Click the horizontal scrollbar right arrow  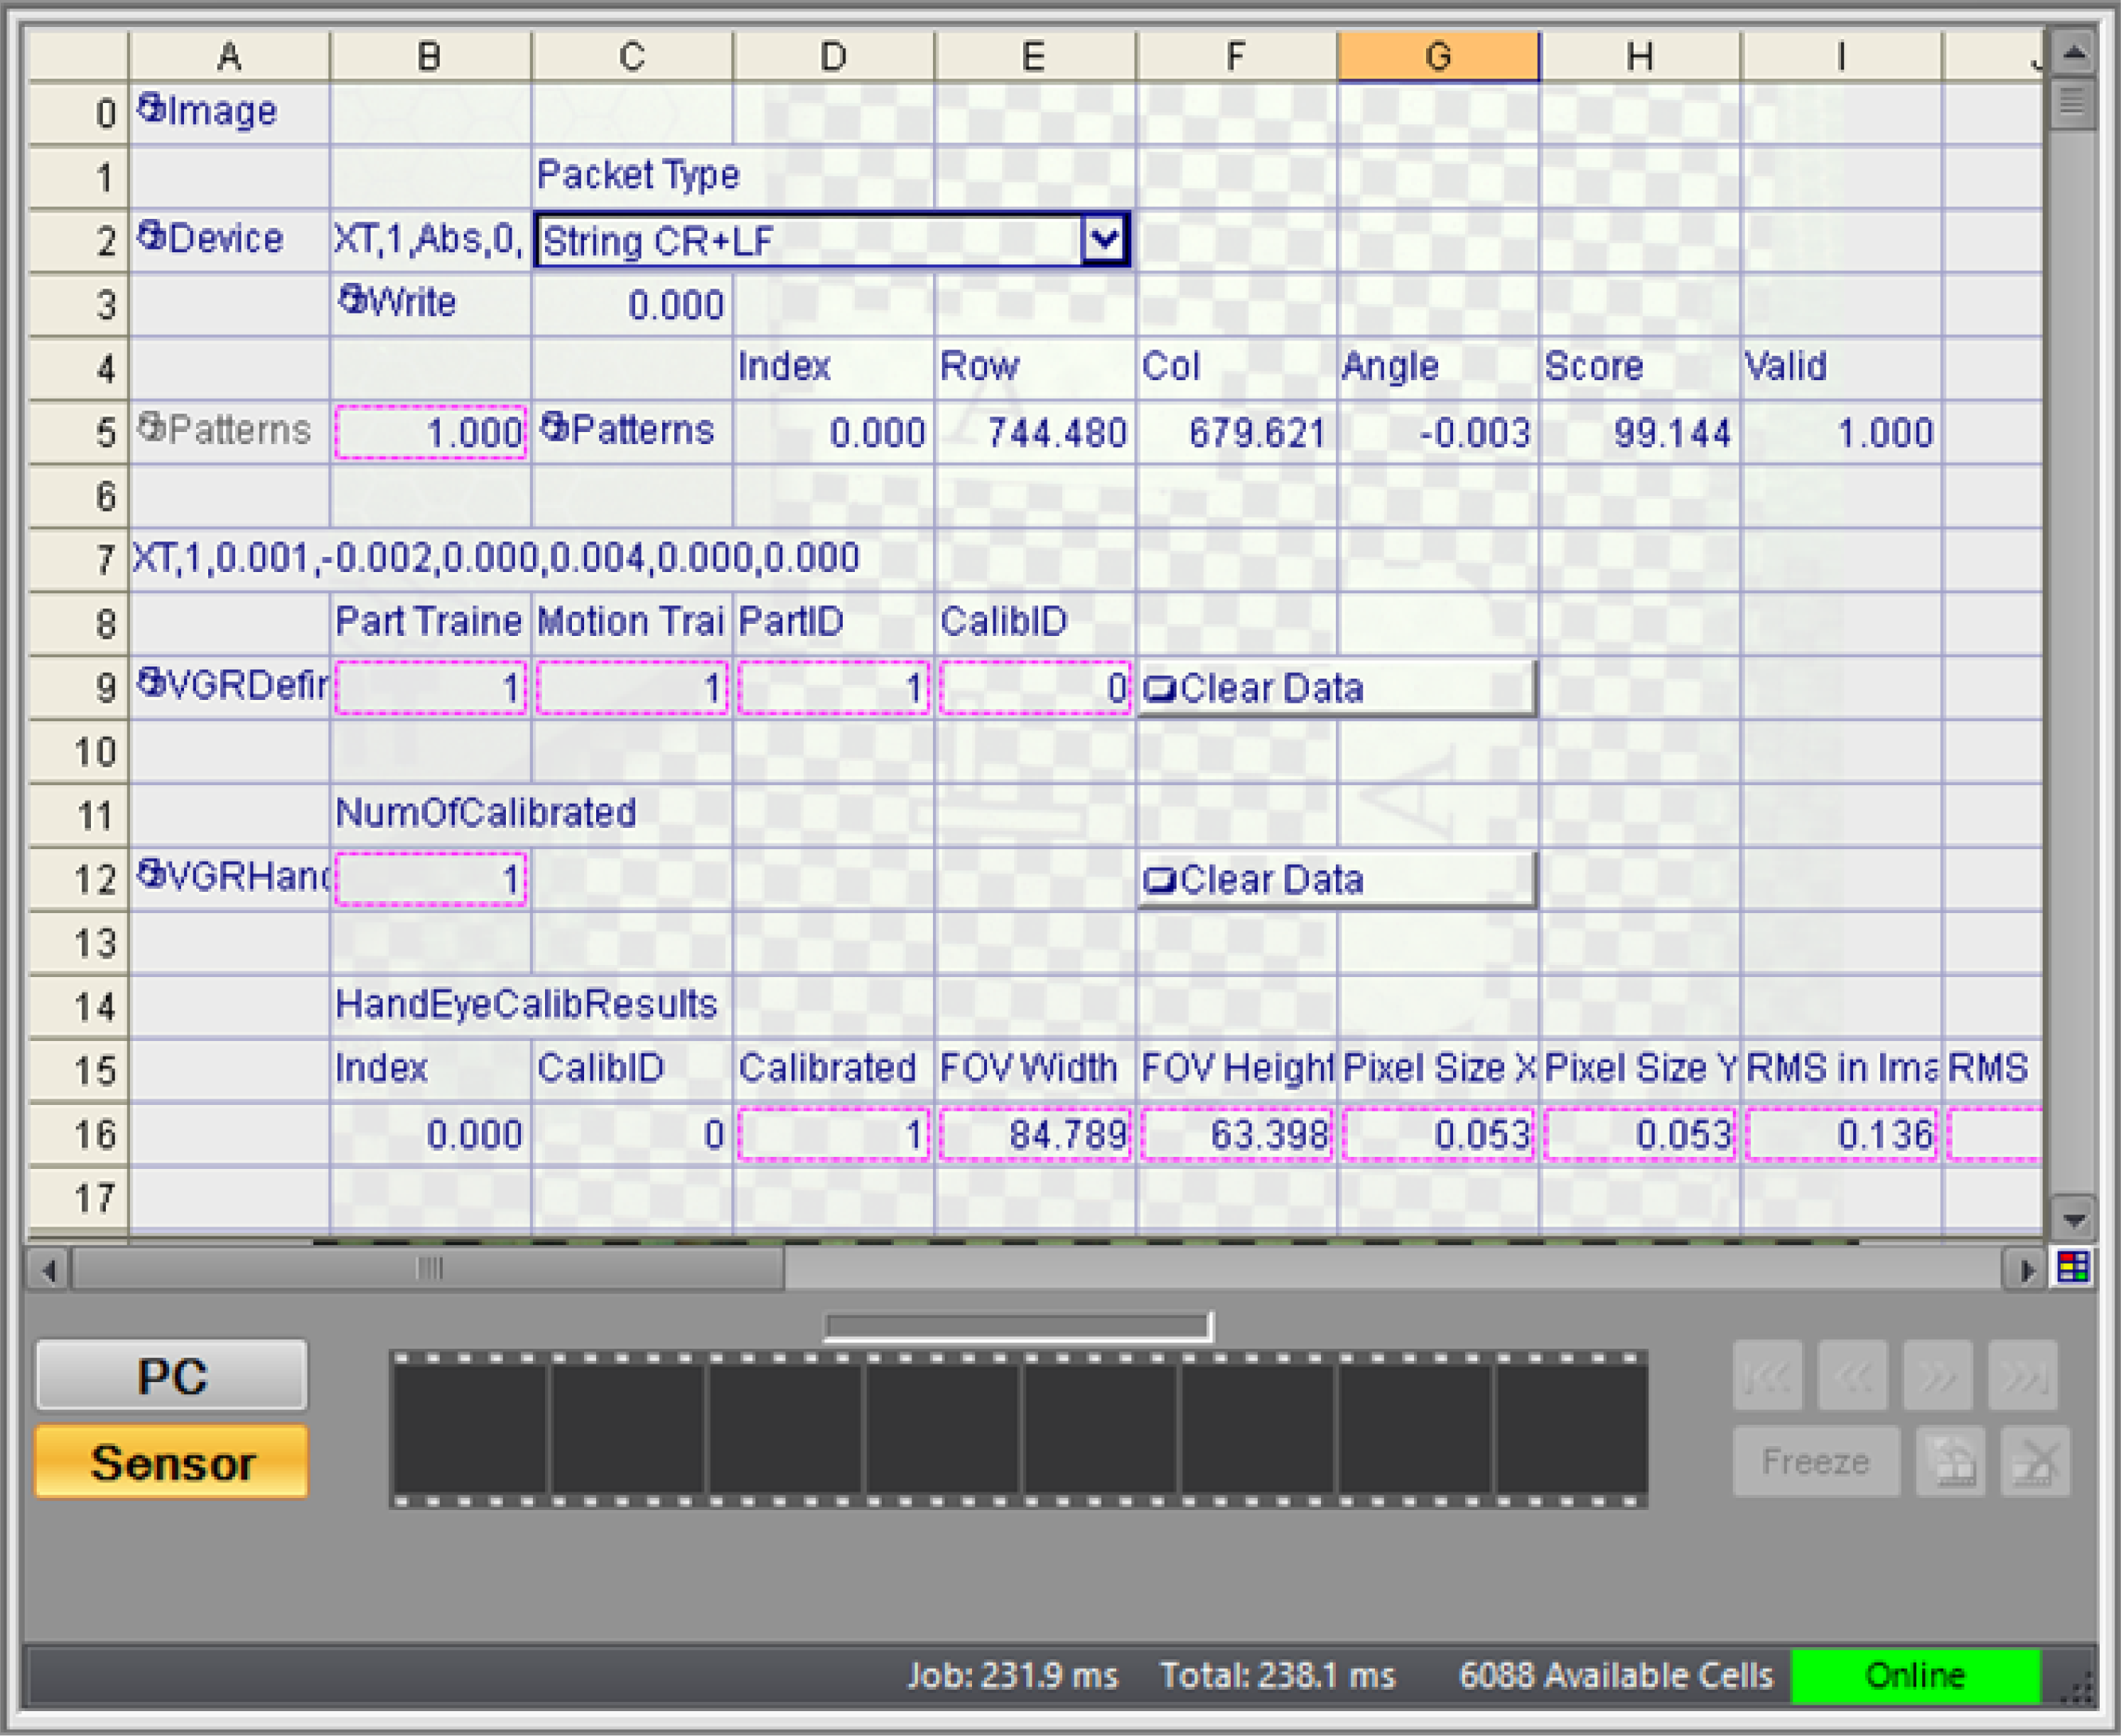[2025, 1270]
